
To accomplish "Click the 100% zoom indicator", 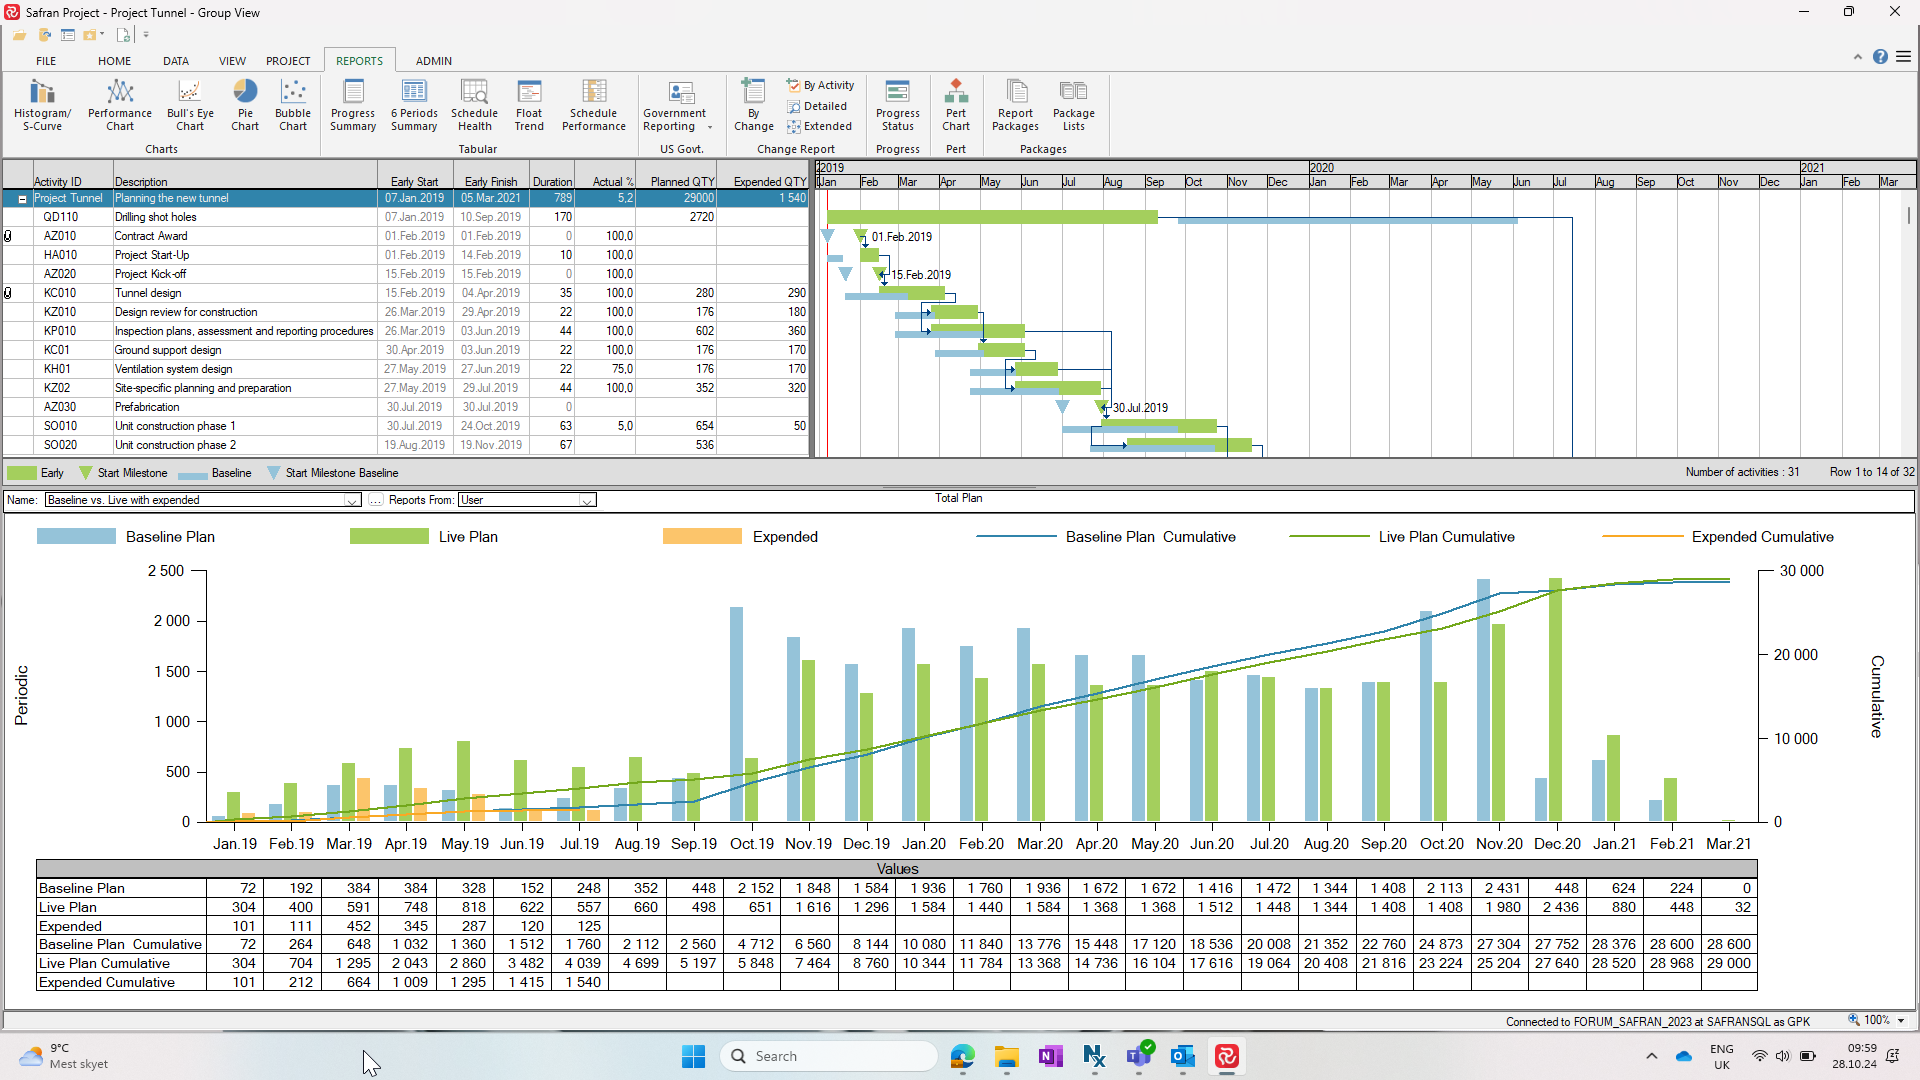I will [x=1876, y=1021].
